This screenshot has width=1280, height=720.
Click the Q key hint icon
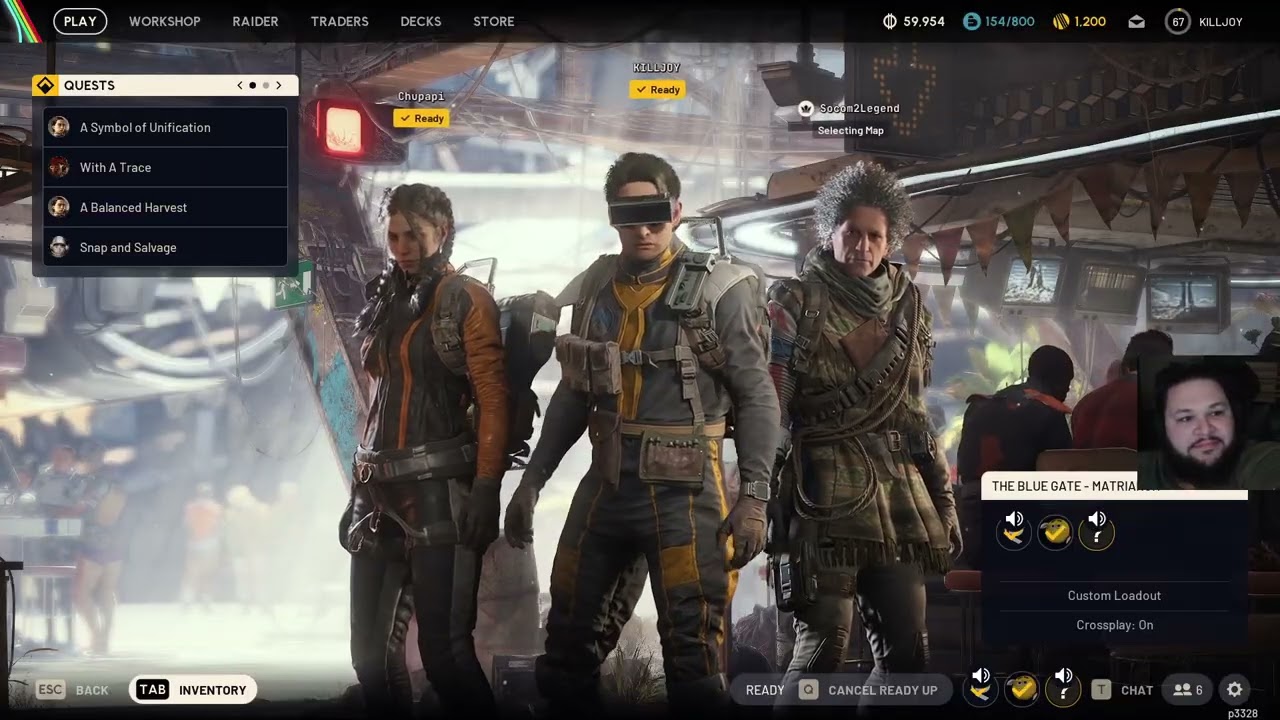point(808,689)
